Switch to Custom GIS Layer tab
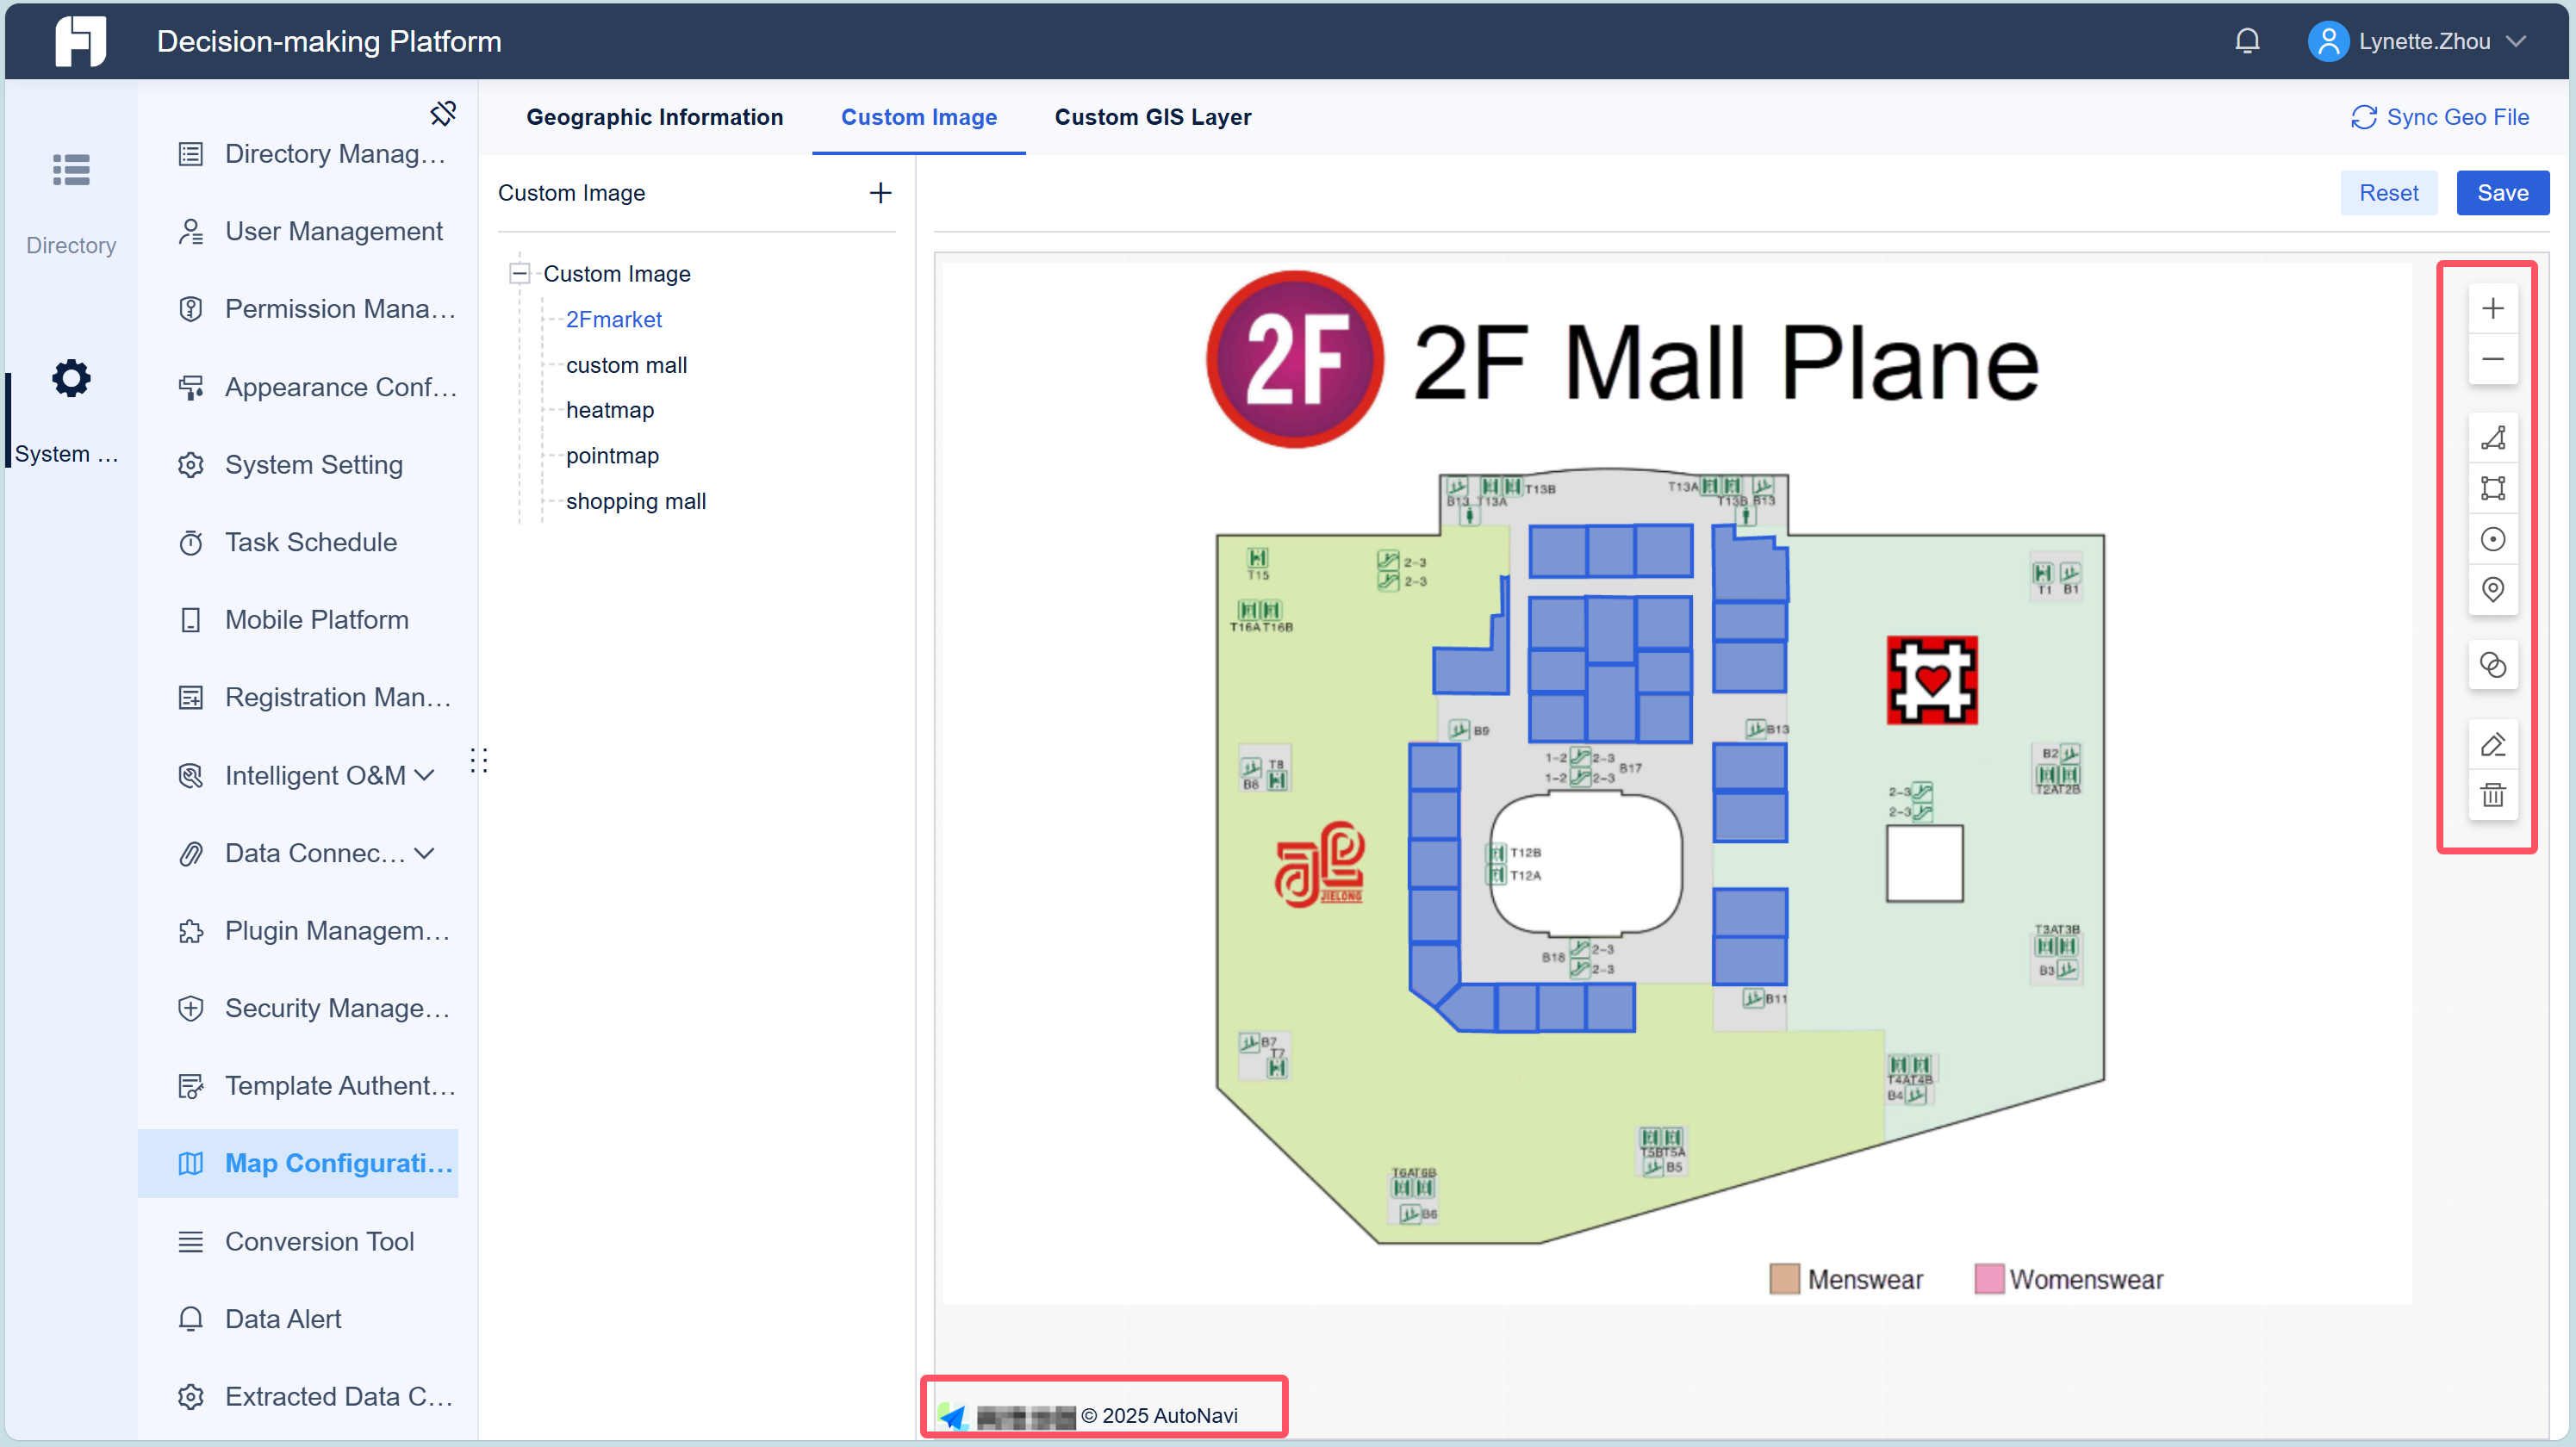 tap(1152, 117)
